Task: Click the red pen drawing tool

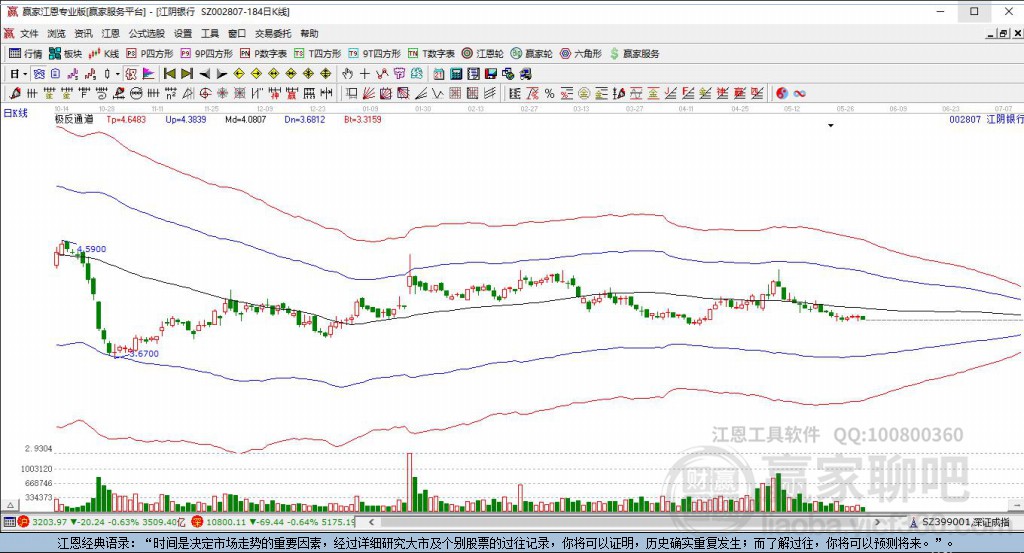Action: click(14, 93)
